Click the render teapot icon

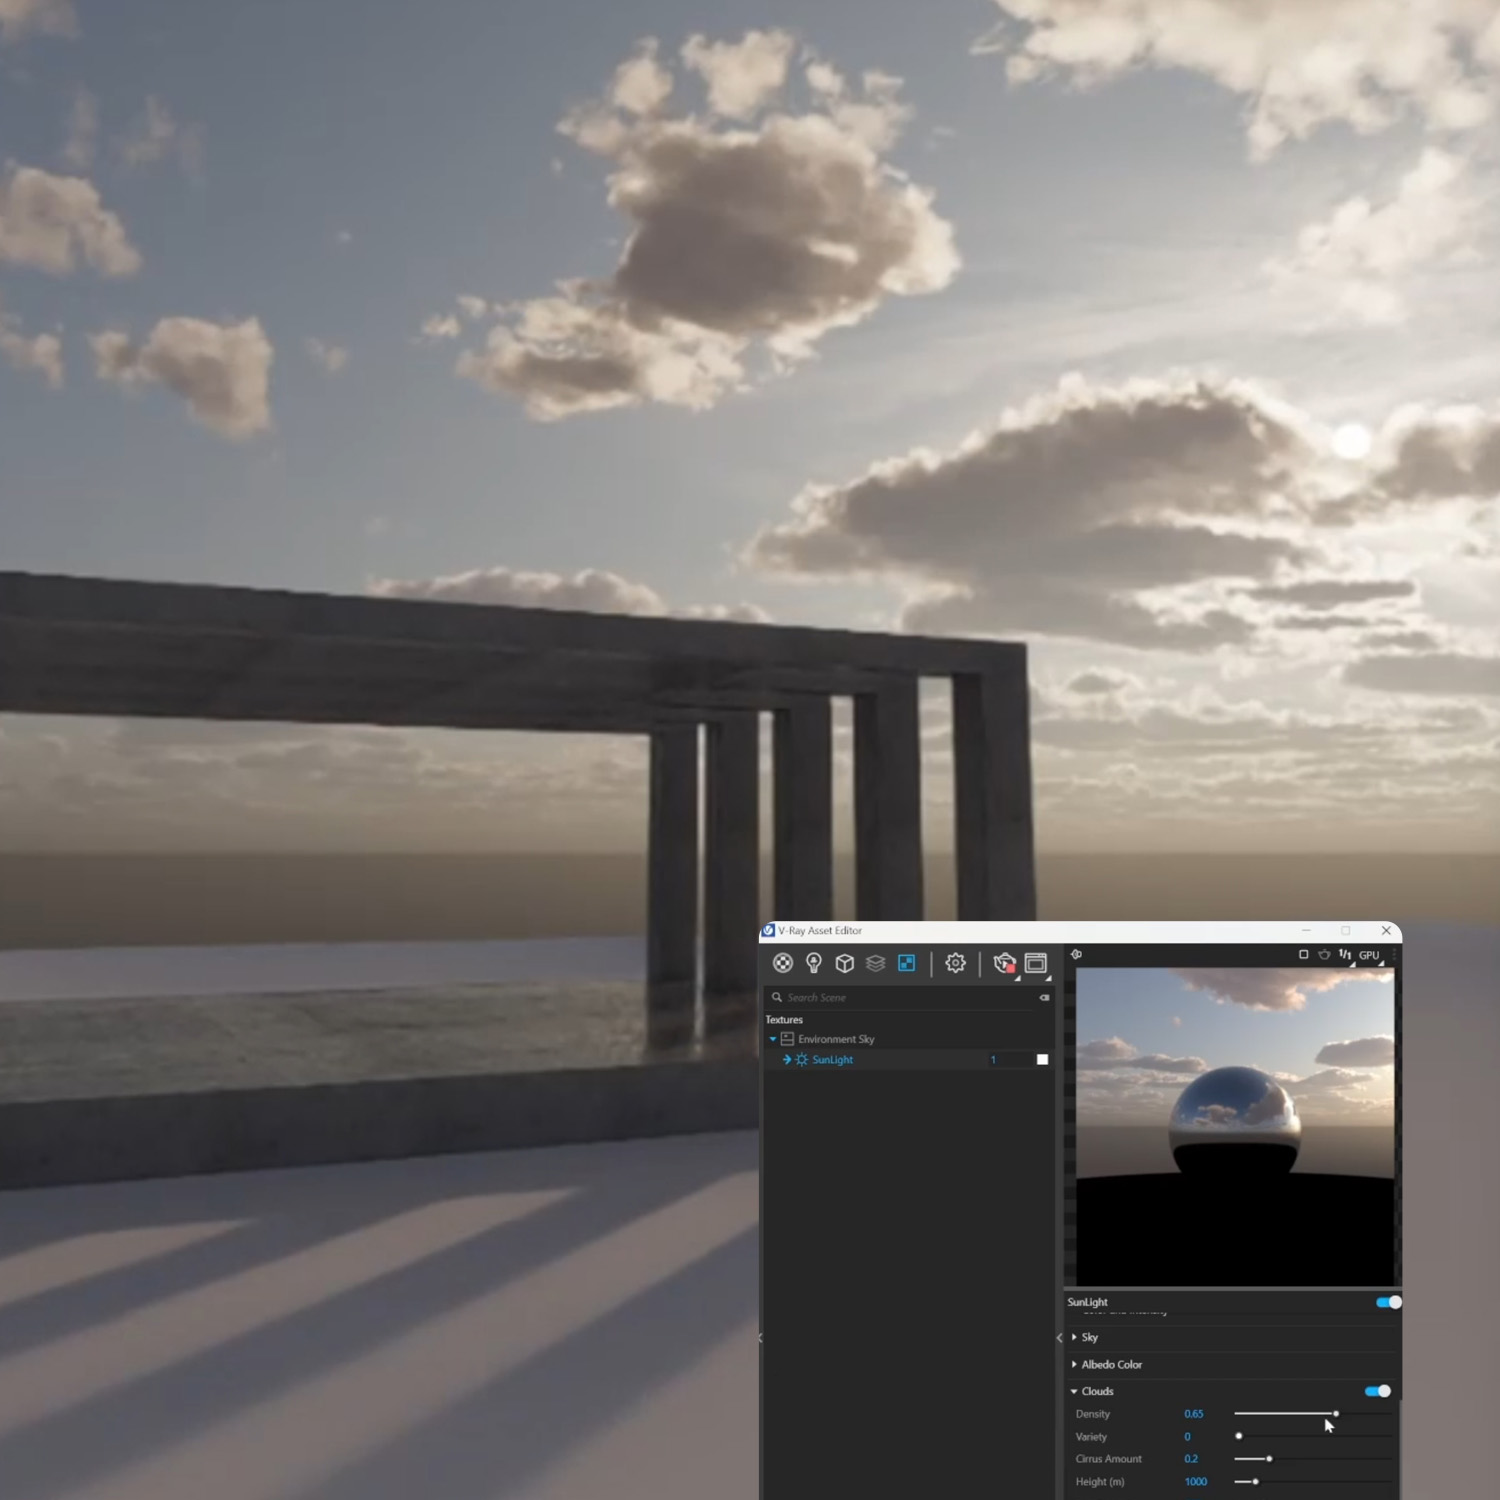click(x=1004, y=963)
